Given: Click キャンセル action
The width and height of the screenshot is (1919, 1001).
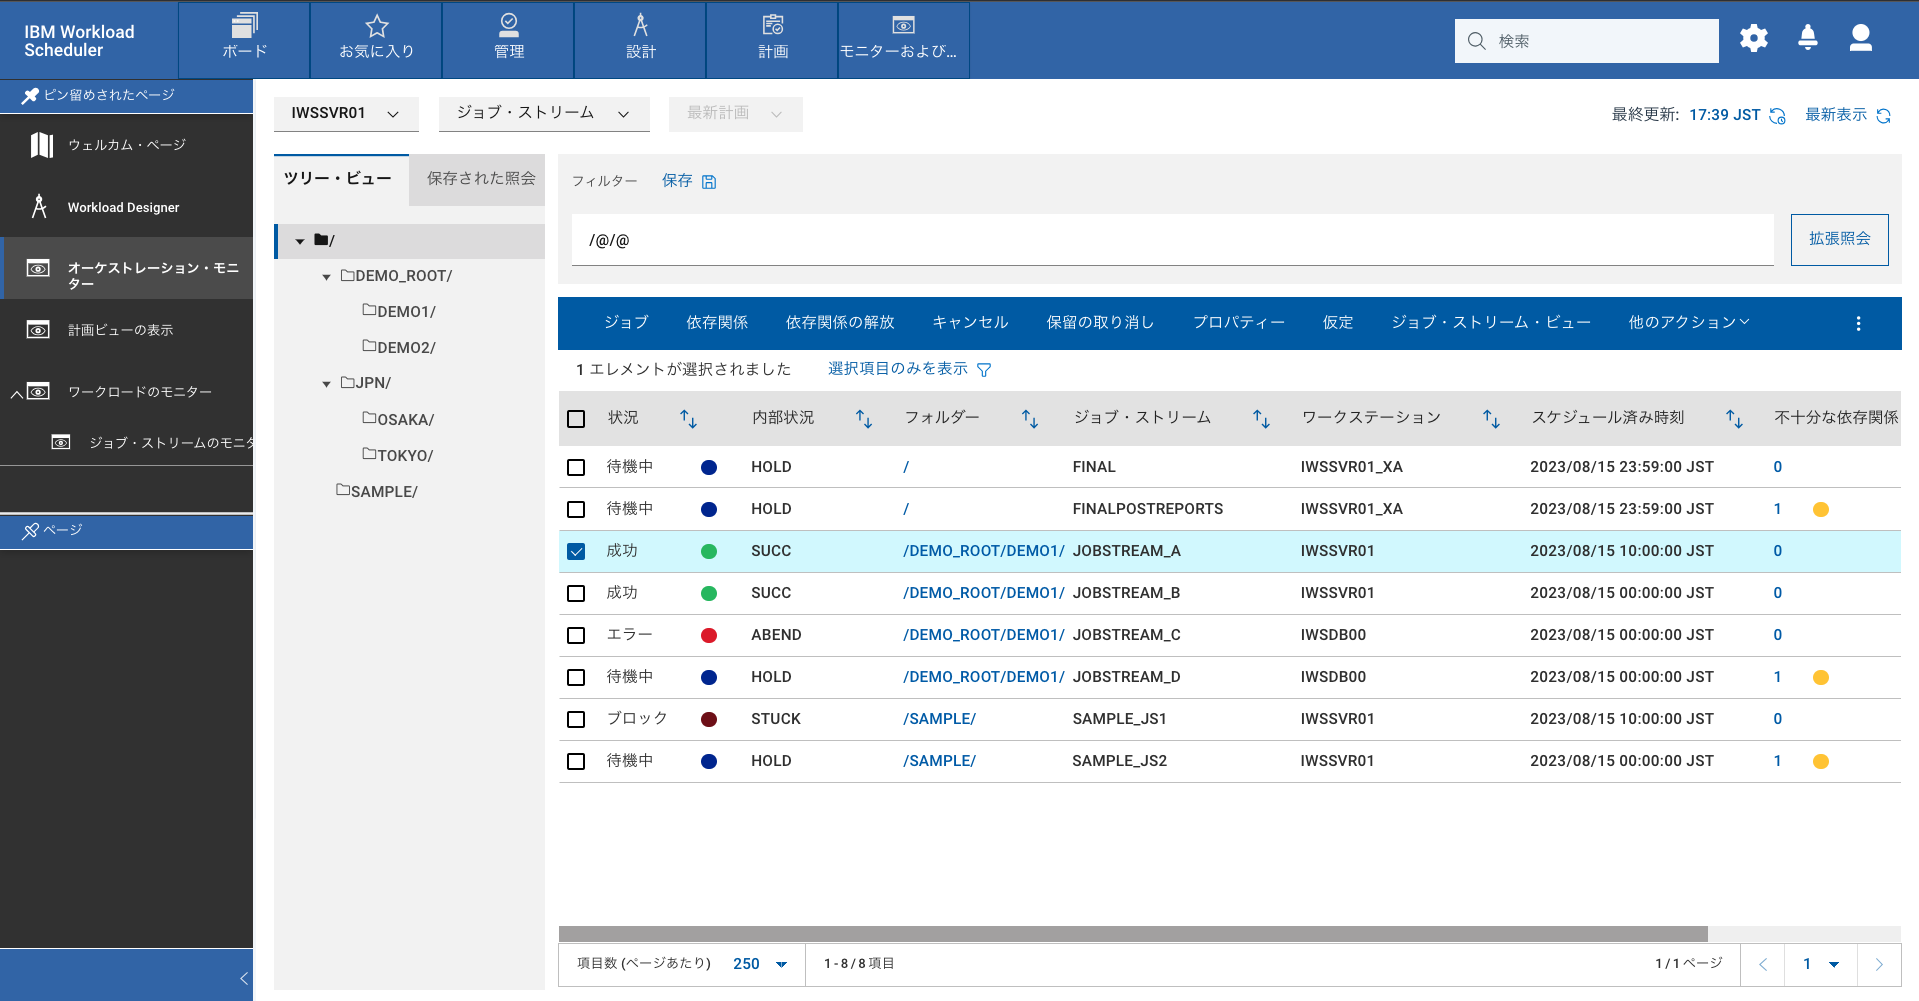Looking at the screenshot, I should coord(970,322).
